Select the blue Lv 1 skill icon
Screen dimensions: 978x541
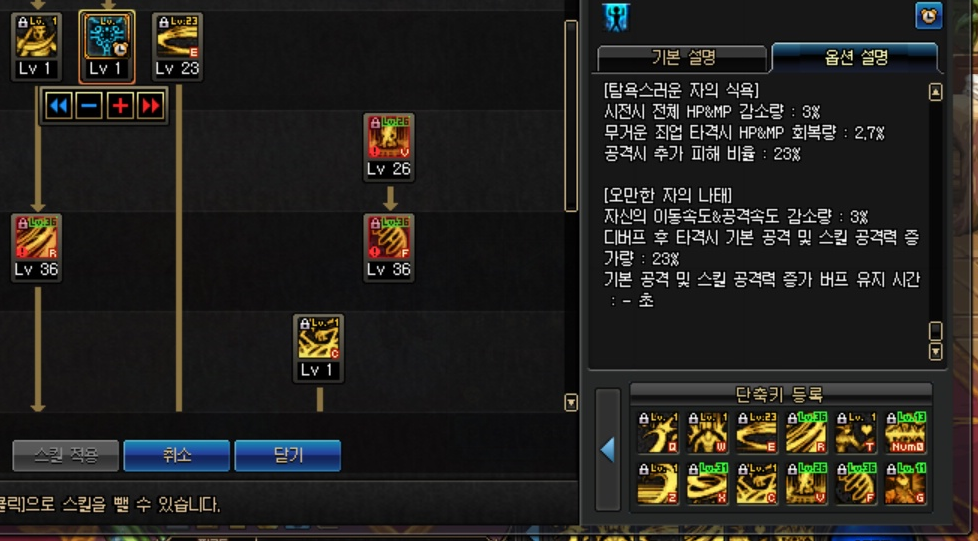(107, 39)
